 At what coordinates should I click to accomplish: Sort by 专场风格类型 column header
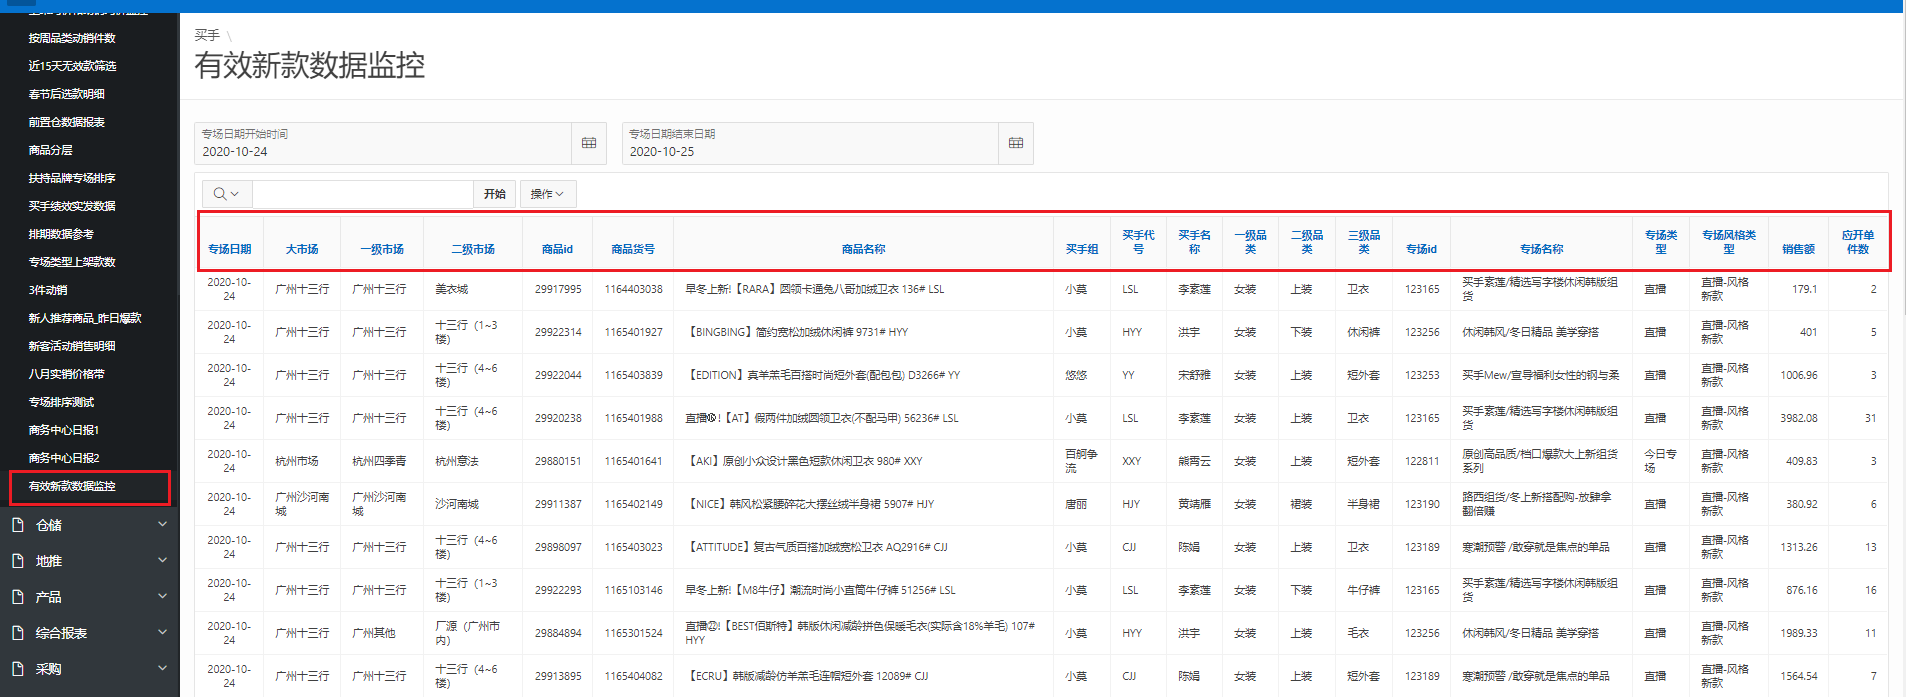pos(1729,242)
